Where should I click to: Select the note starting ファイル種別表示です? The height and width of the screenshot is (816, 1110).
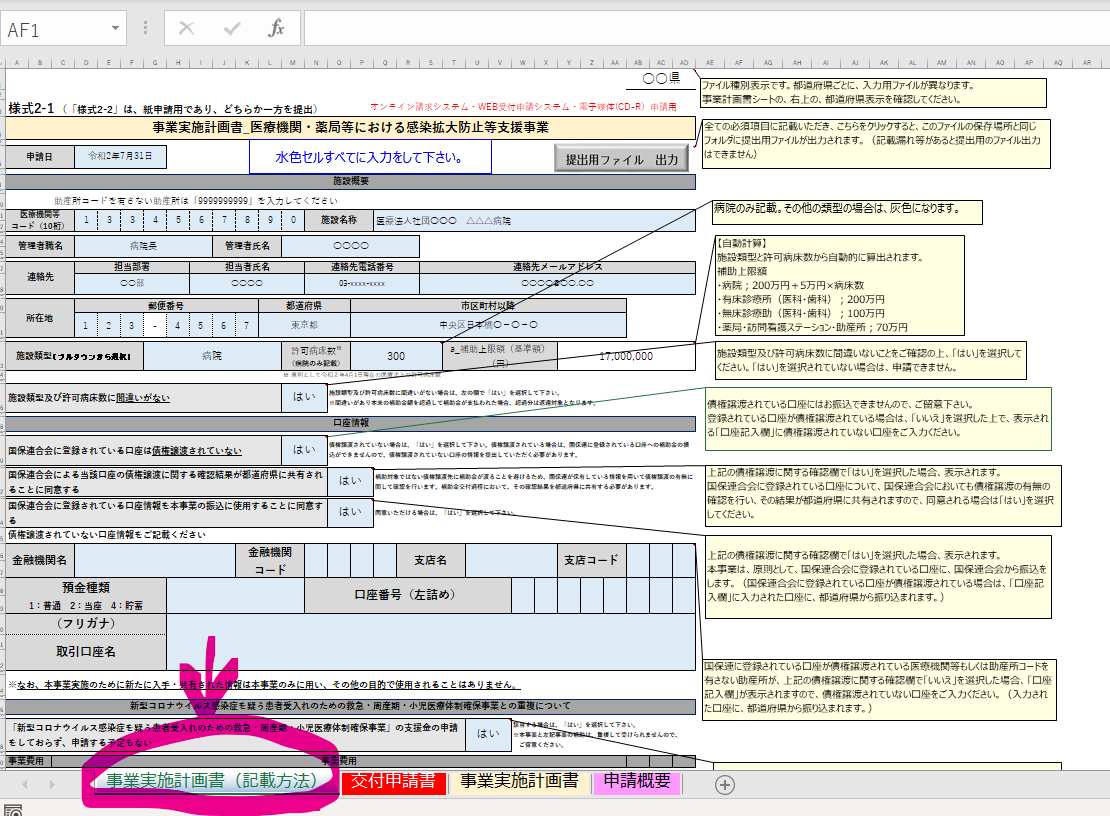pyautogui.click(x=873, y=93)
